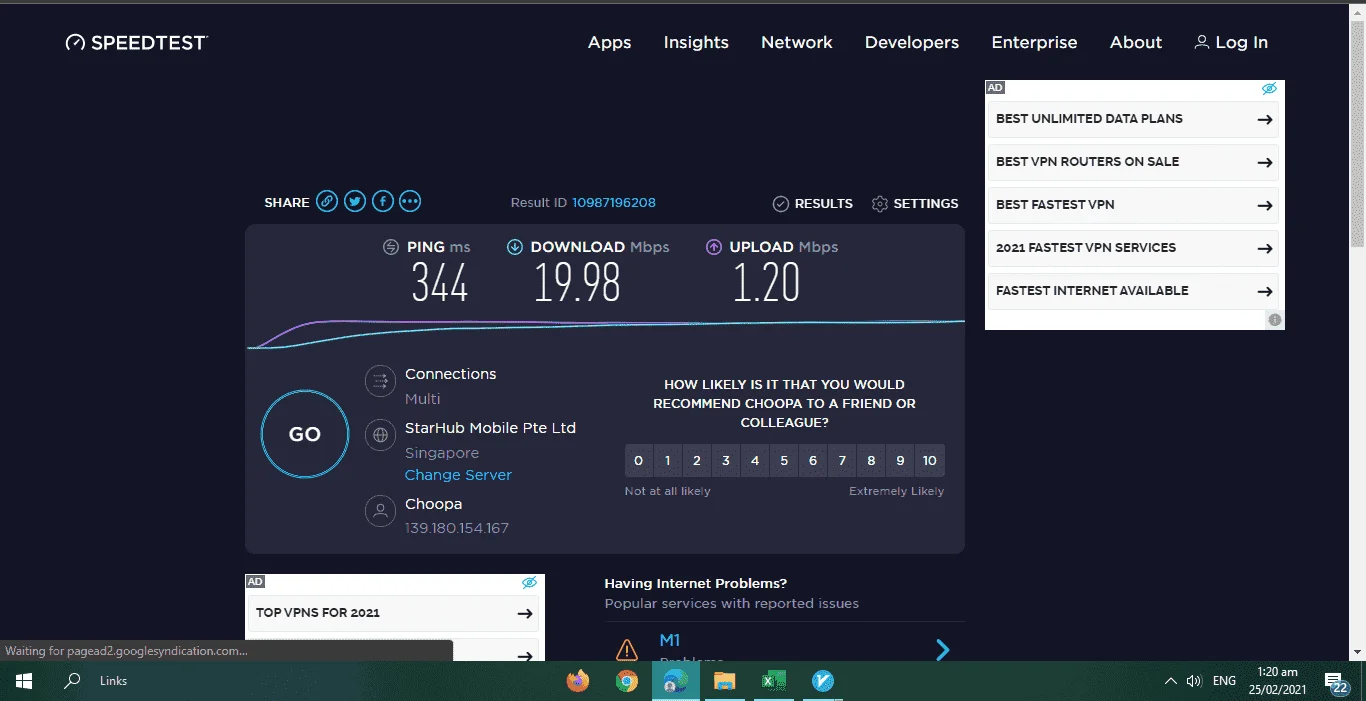Click the server globe icon
Image resolution: width=1366 pixels, height=701 pixels.
pyautogui.click(x=380, y=435)
